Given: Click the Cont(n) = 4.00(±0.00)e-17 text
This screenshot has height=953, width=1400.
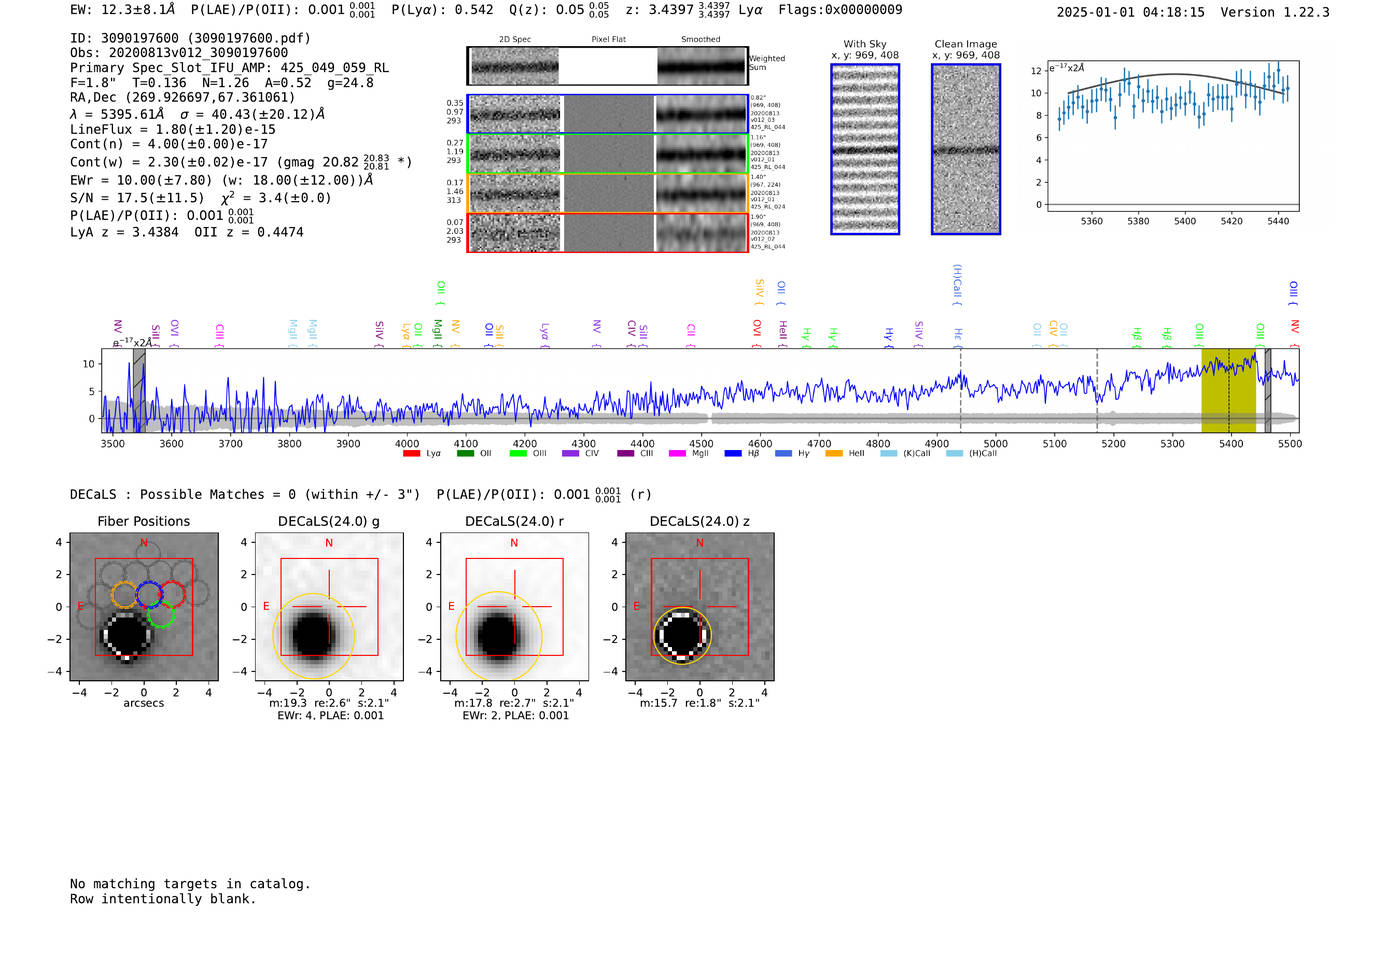Looking at the screenshot, I should coord(168,144).
